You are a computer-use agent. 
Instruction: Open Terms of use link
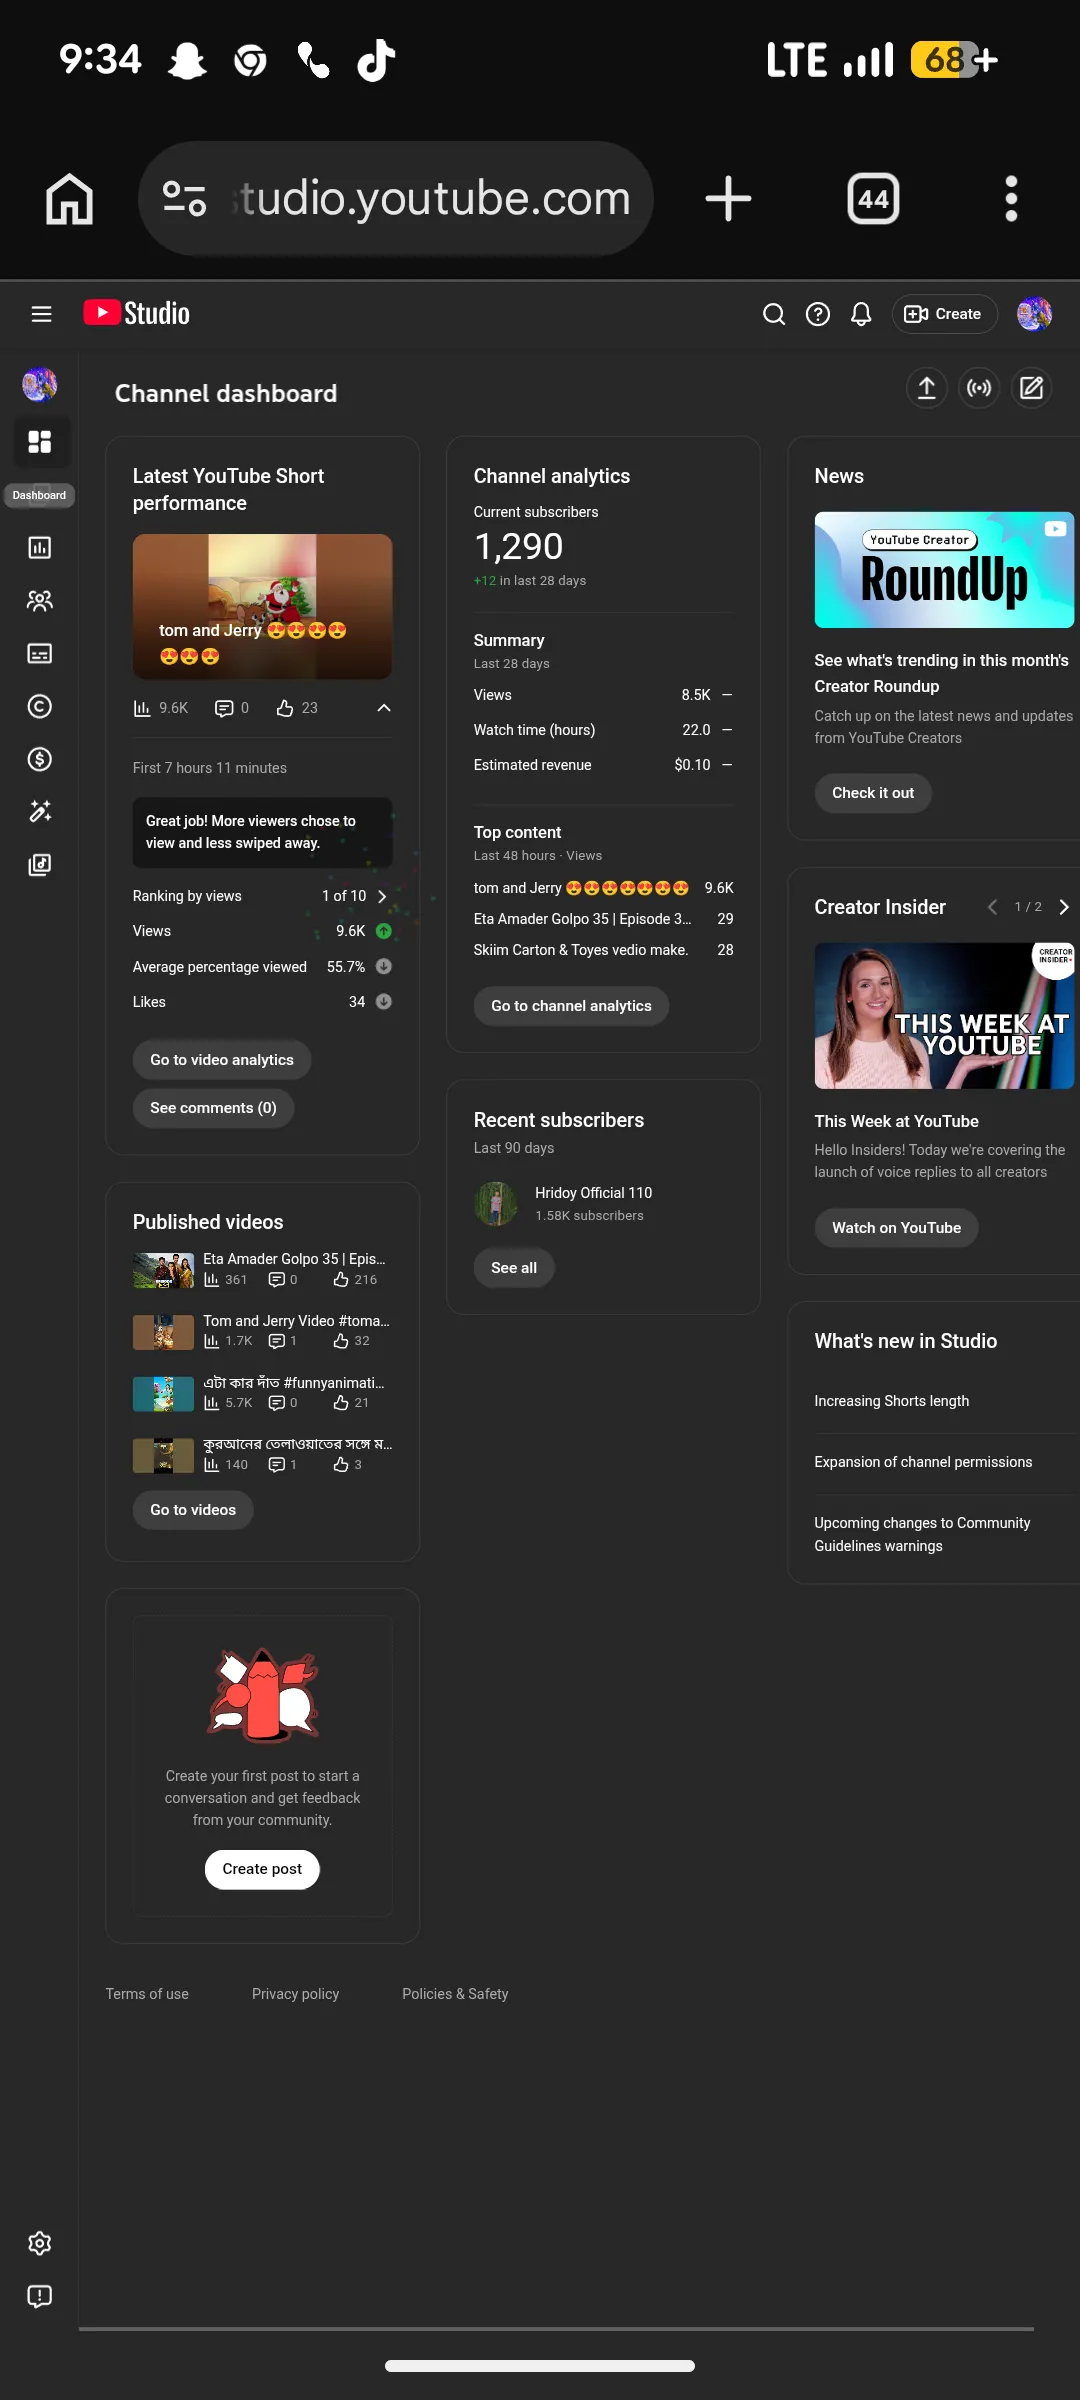147,1994
